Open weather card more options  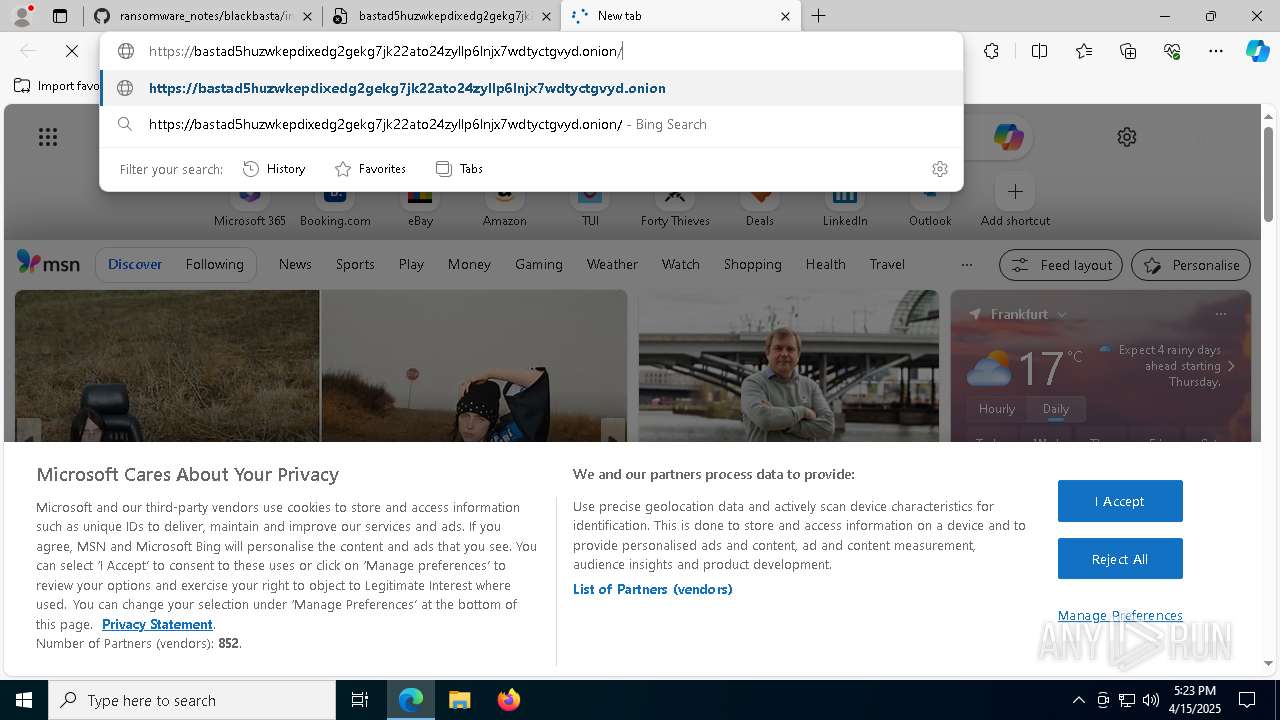[x=1220, y=314]
